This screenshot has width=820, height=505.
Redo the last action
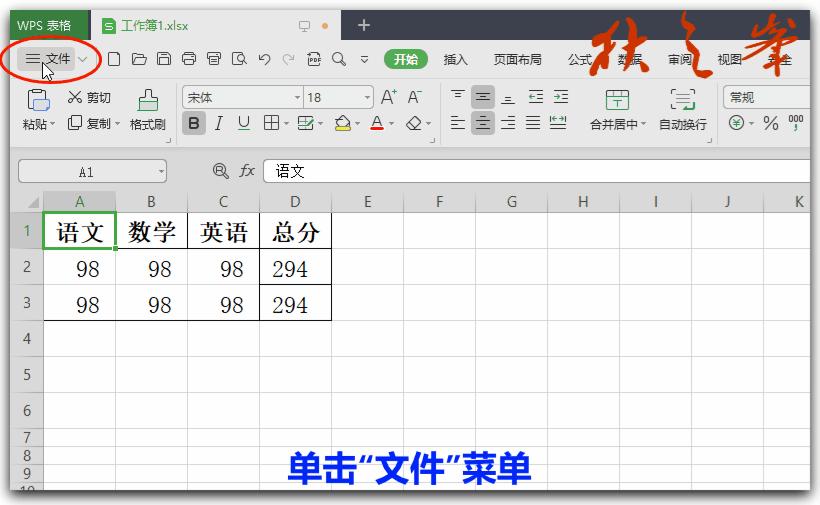289,59
